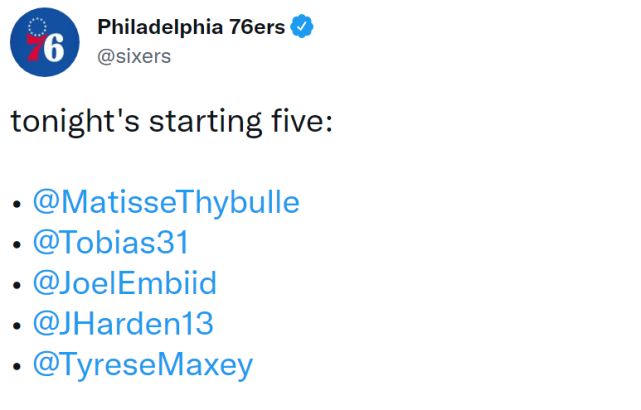Visit the @Tobias31 profile mention
Viewport: 641px width, 410px height.
point(110,243)
